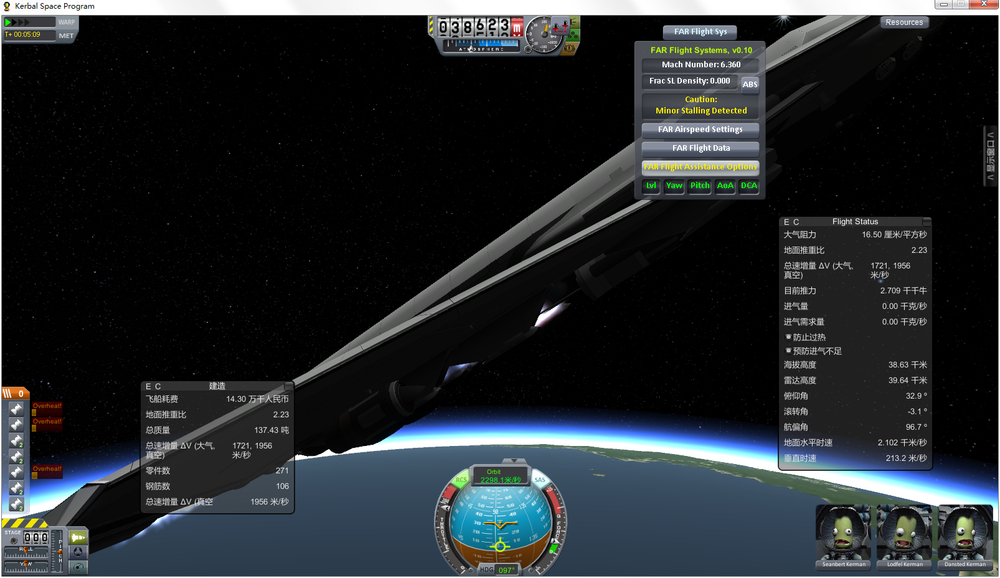Click the time warp arrows

point(17,22)
